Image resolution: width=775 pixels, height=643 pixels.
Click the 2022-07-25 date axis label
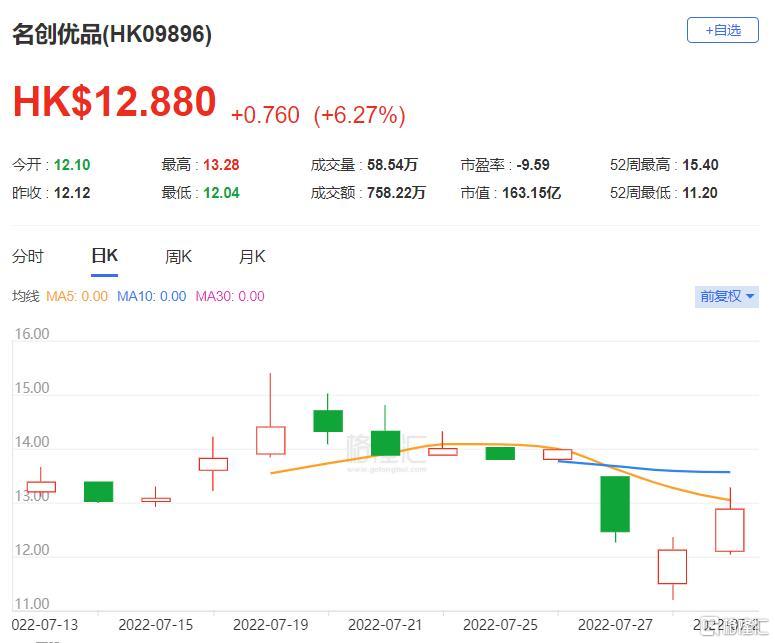tap(500, 625)
